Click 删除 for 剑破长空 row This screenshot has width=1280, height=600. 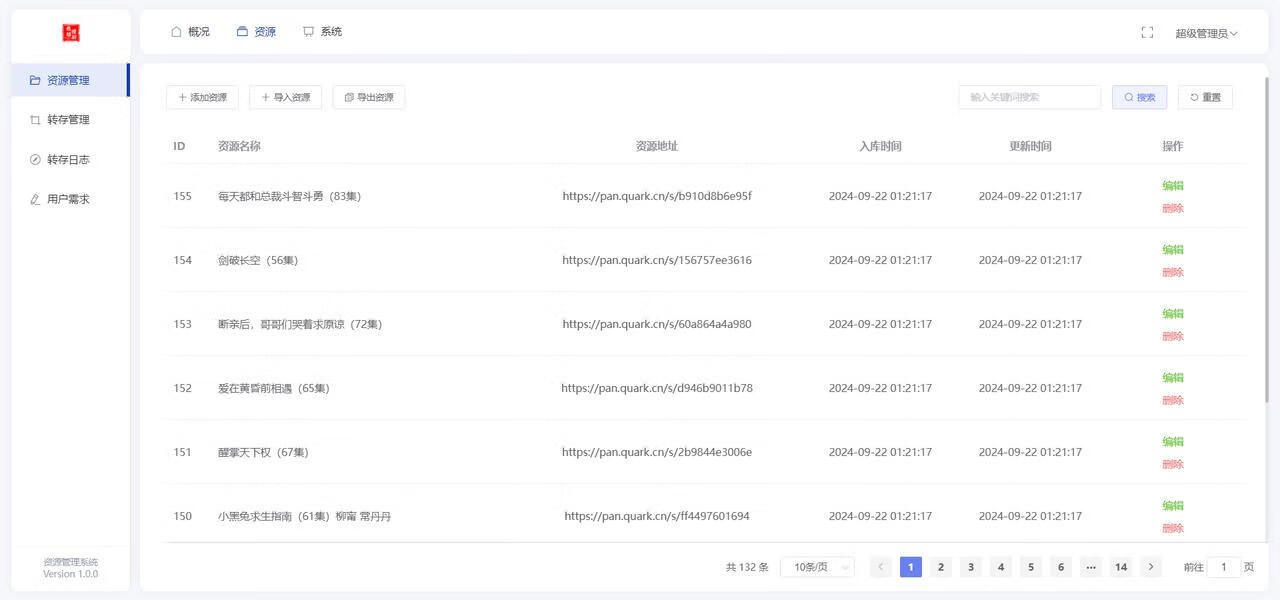point(1172,272)
